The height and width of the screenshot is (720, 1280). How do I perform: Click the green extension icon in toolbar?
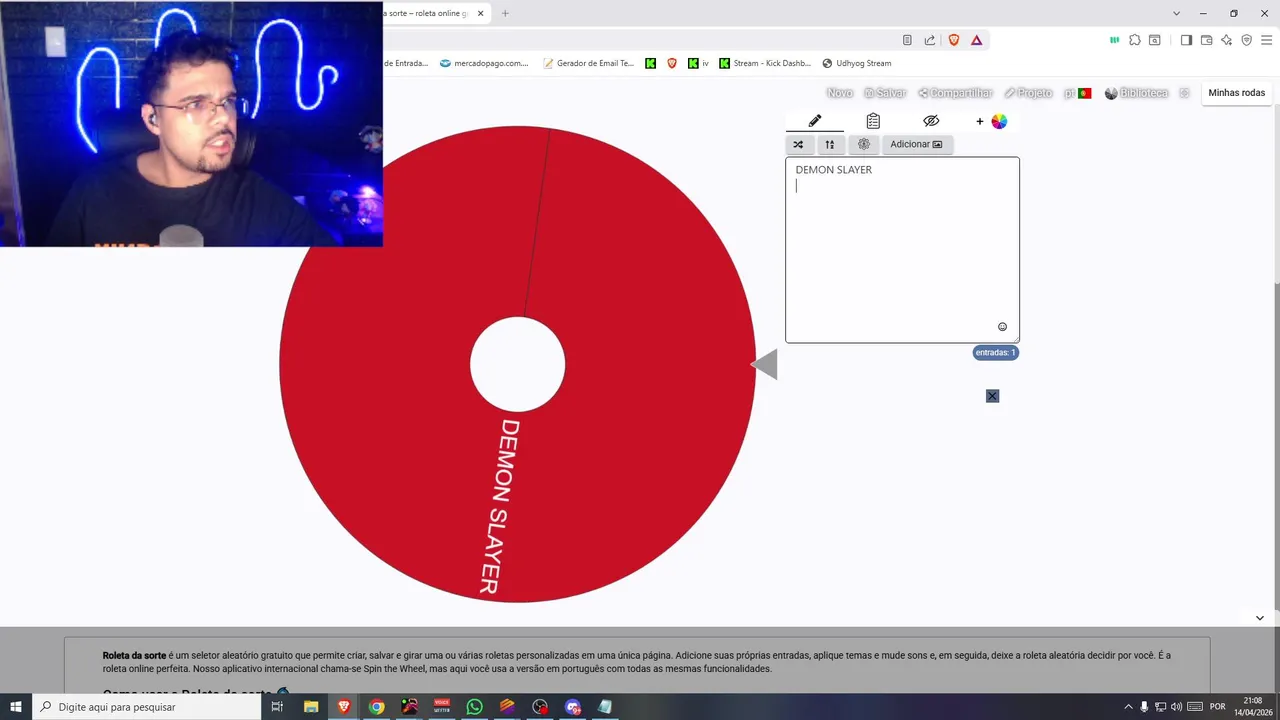coord(1114,40)
